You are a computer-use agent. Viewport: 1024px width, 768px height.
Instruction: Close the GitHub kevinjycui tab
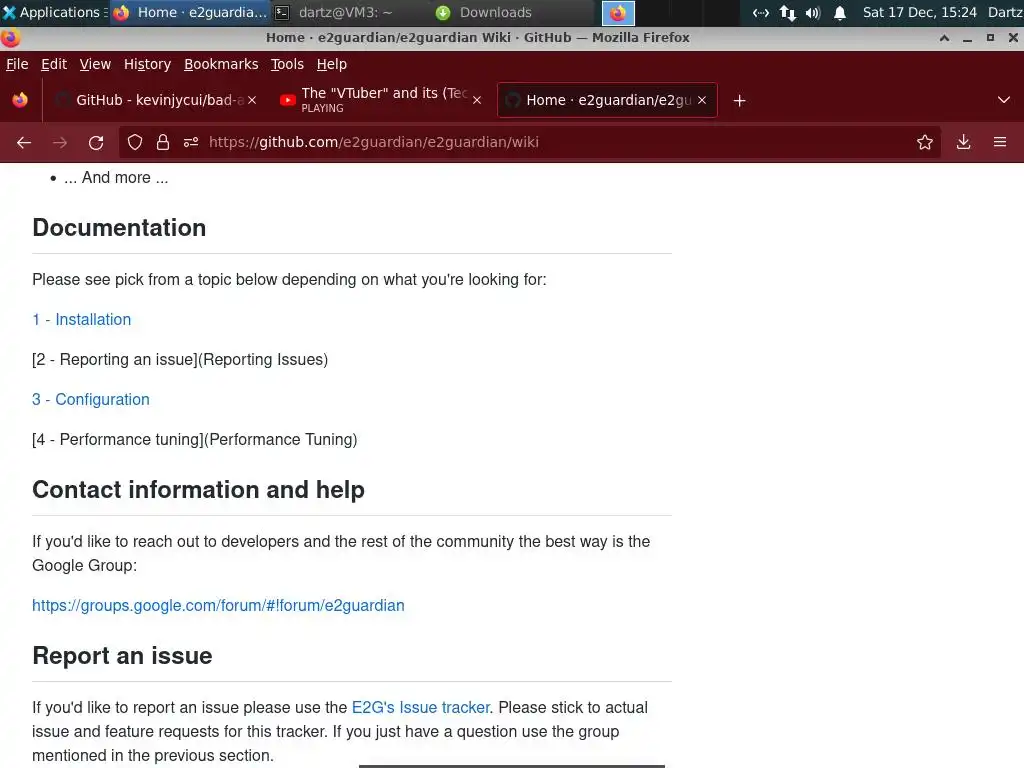(x=252, y=100)
